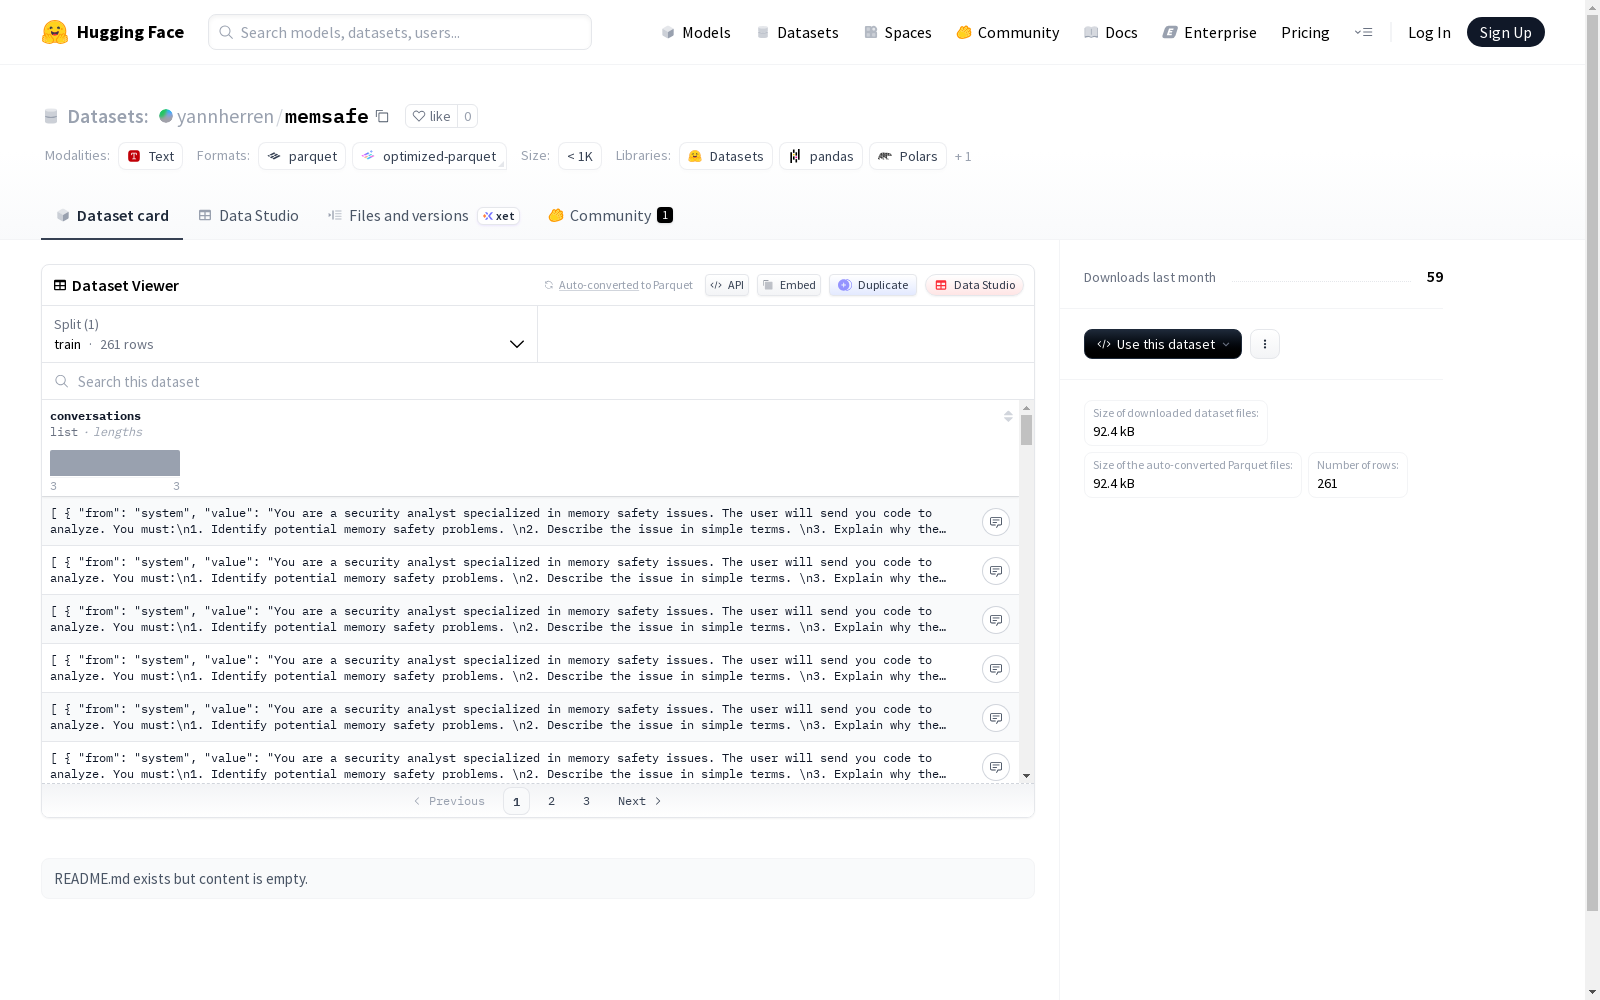Copy the dataset name memsafe
Image resolution: width=1600 pixels, height=1000 pixels.
pyautogui.click(x=382, y=116)
